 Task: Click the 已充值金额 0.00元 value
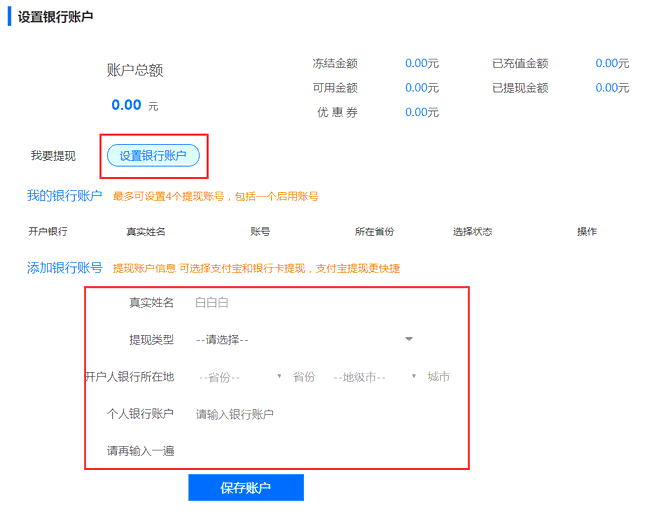click(612, 63)
